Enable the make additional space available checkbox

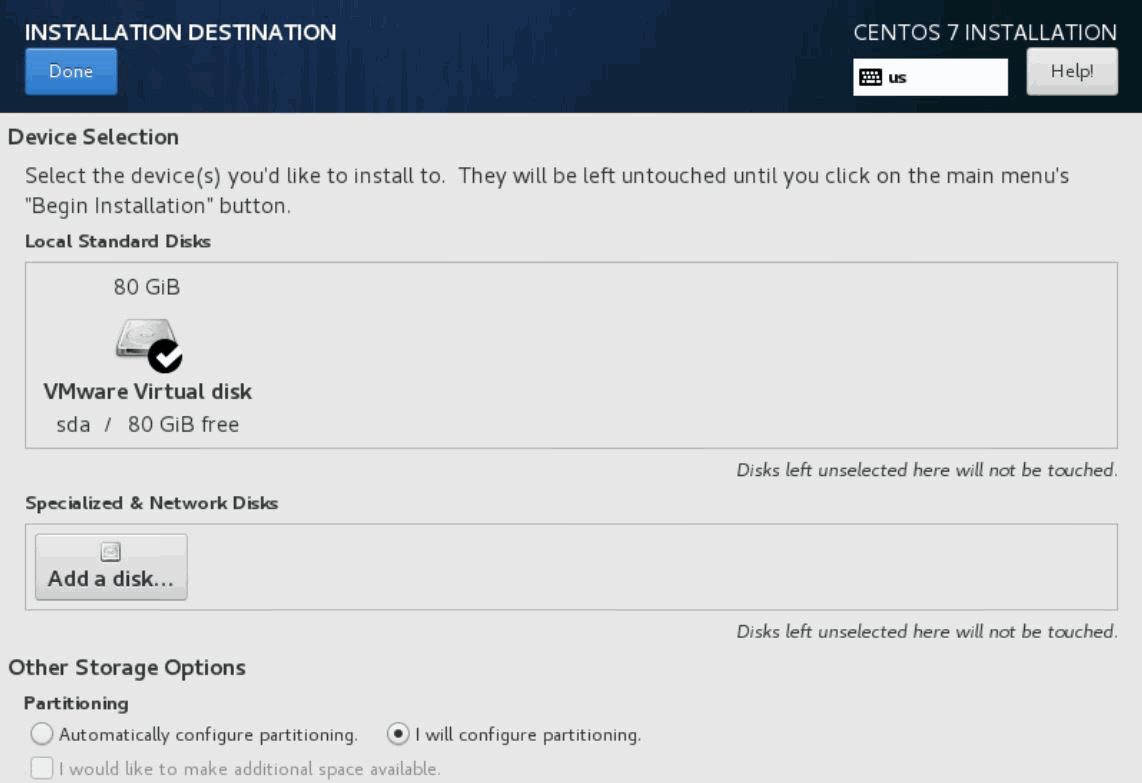click(42, 769)
